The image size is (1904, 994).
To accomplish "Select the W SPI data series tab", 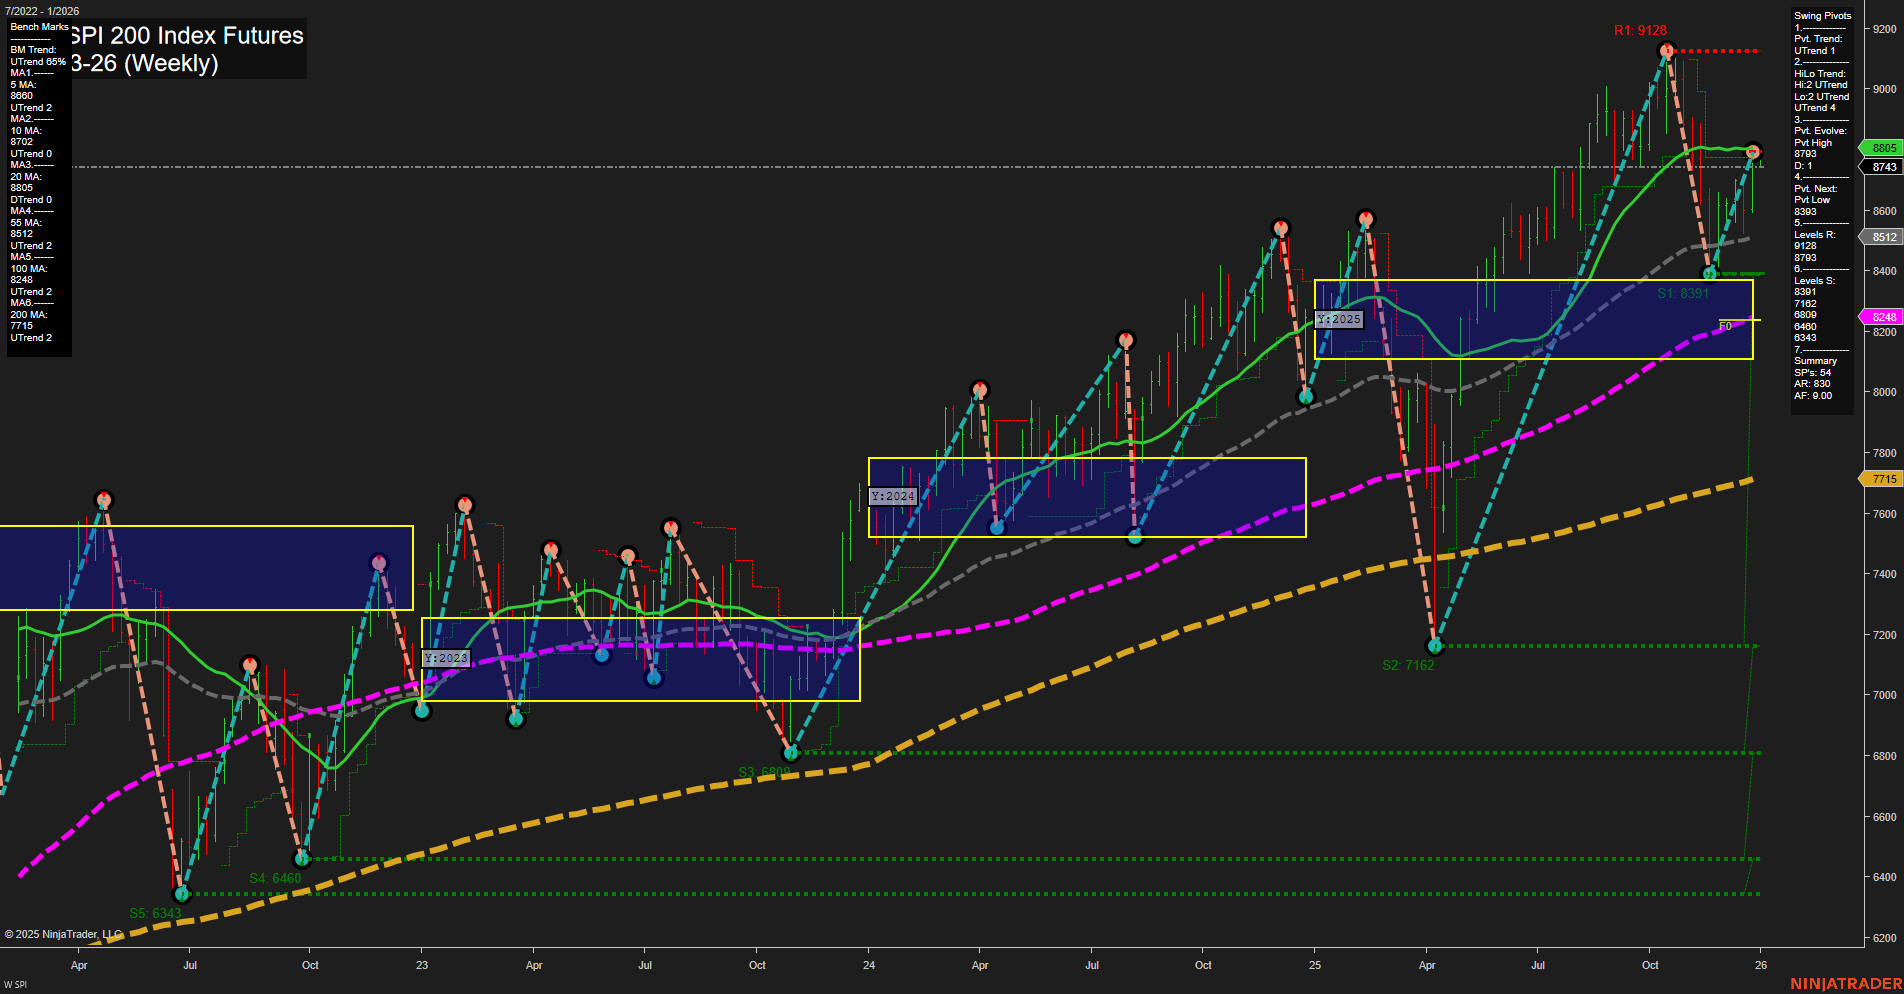I will (14, 984).
